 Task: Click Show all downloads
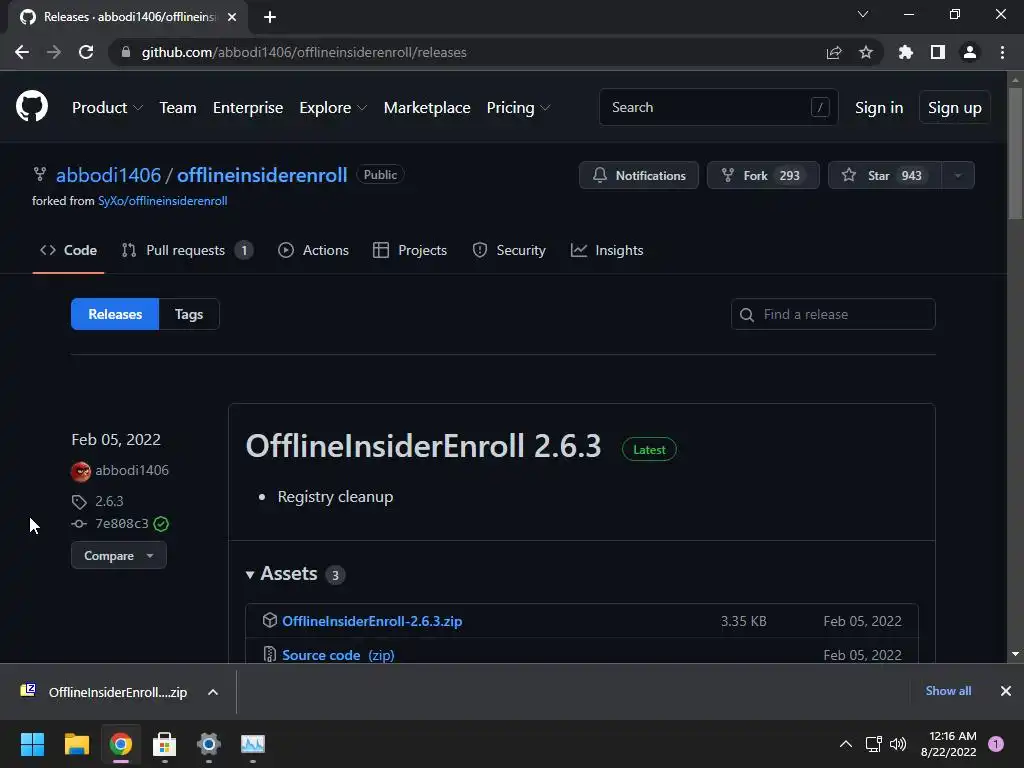click(948, 691)
